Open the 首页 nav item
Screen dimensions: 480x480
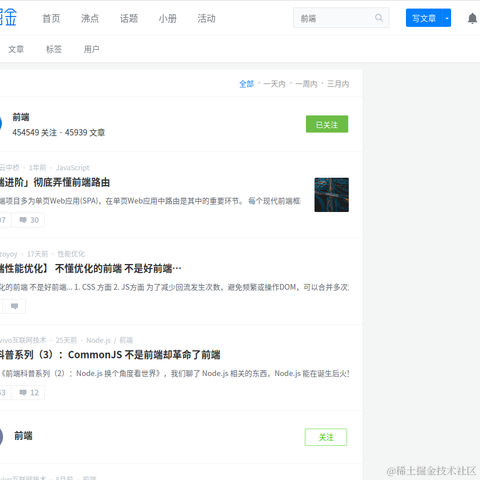[51, 19]
